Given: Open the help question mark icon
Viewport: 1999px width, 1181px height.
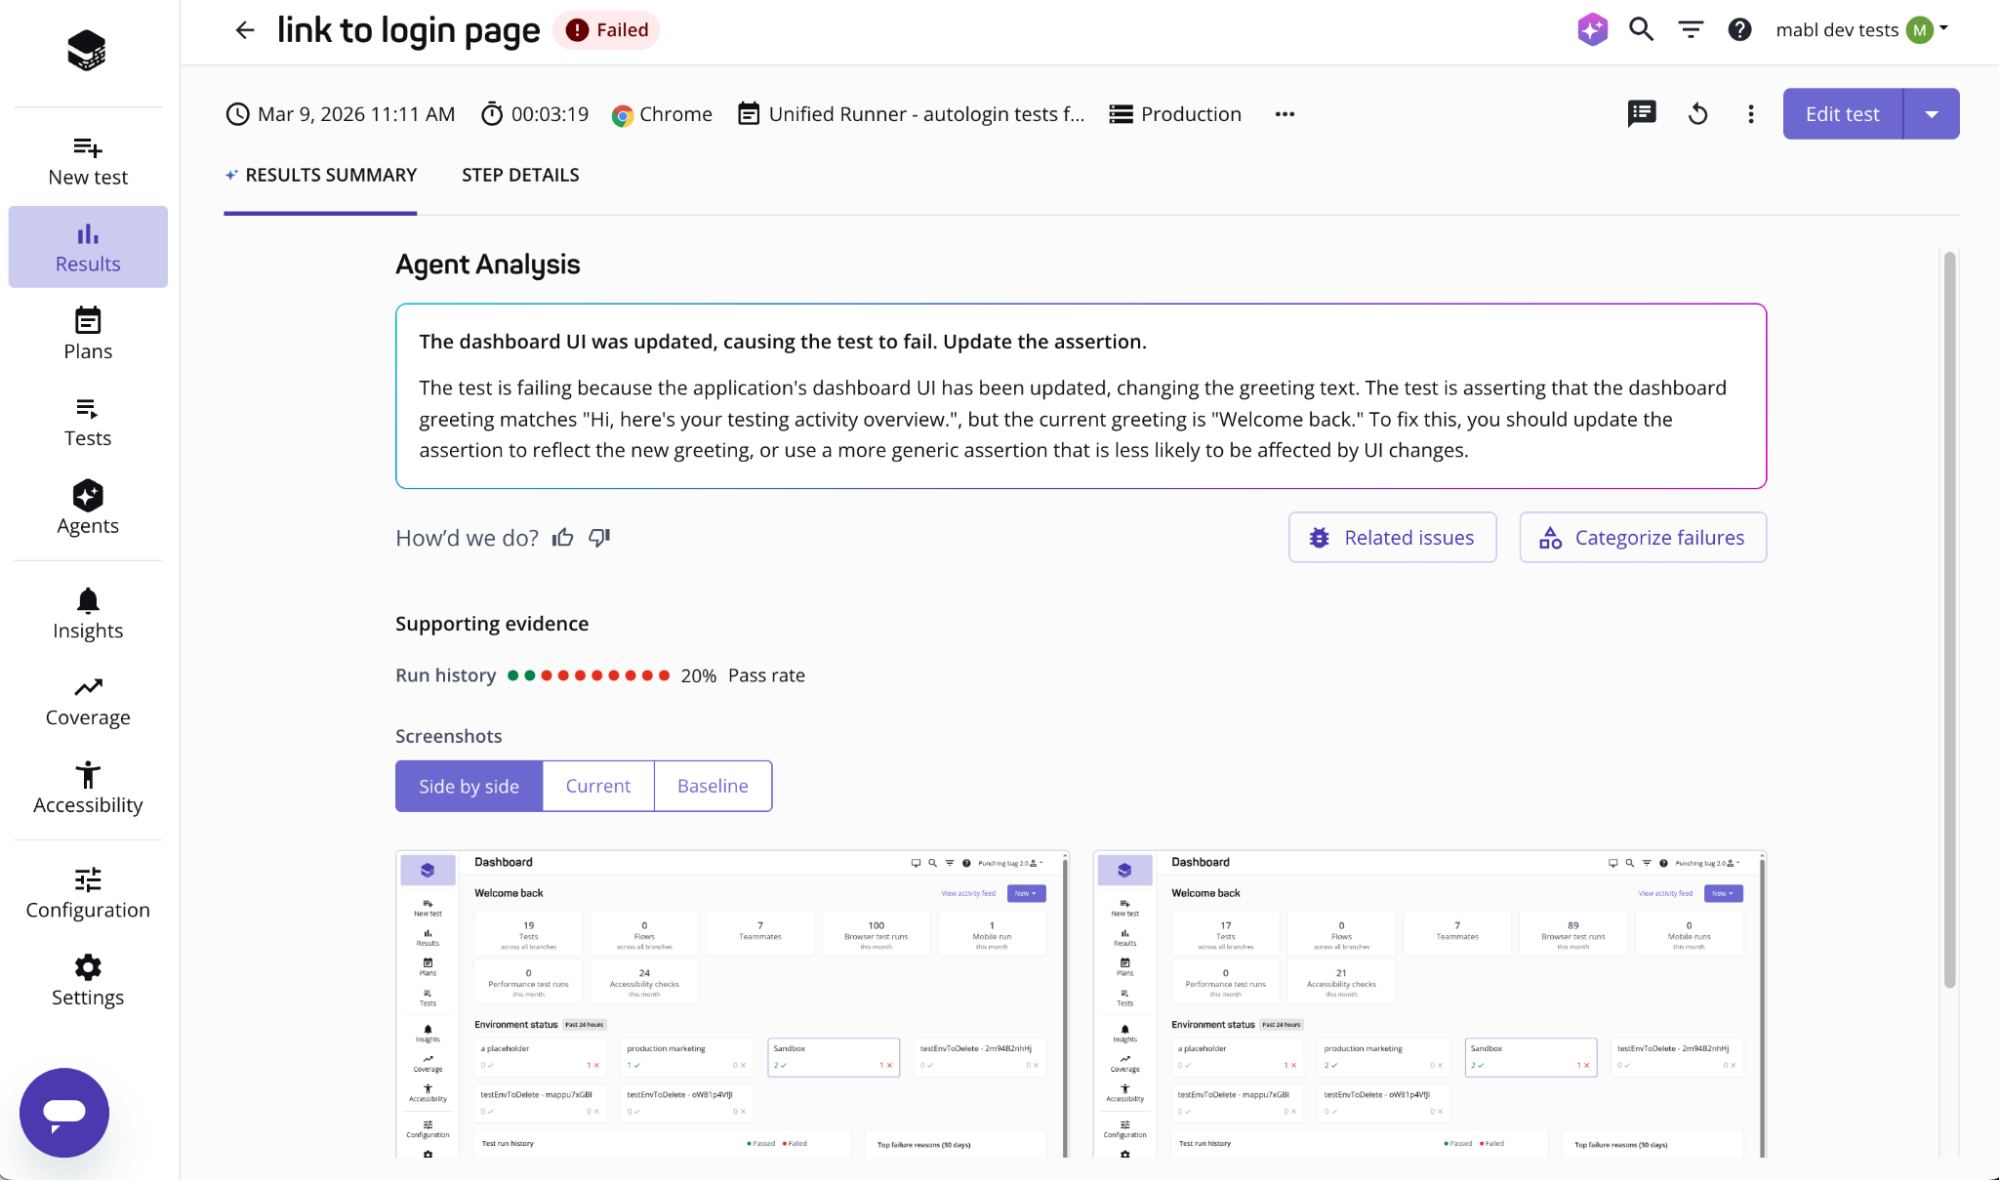Looking at the screenshot, I should click(1739, 30).
